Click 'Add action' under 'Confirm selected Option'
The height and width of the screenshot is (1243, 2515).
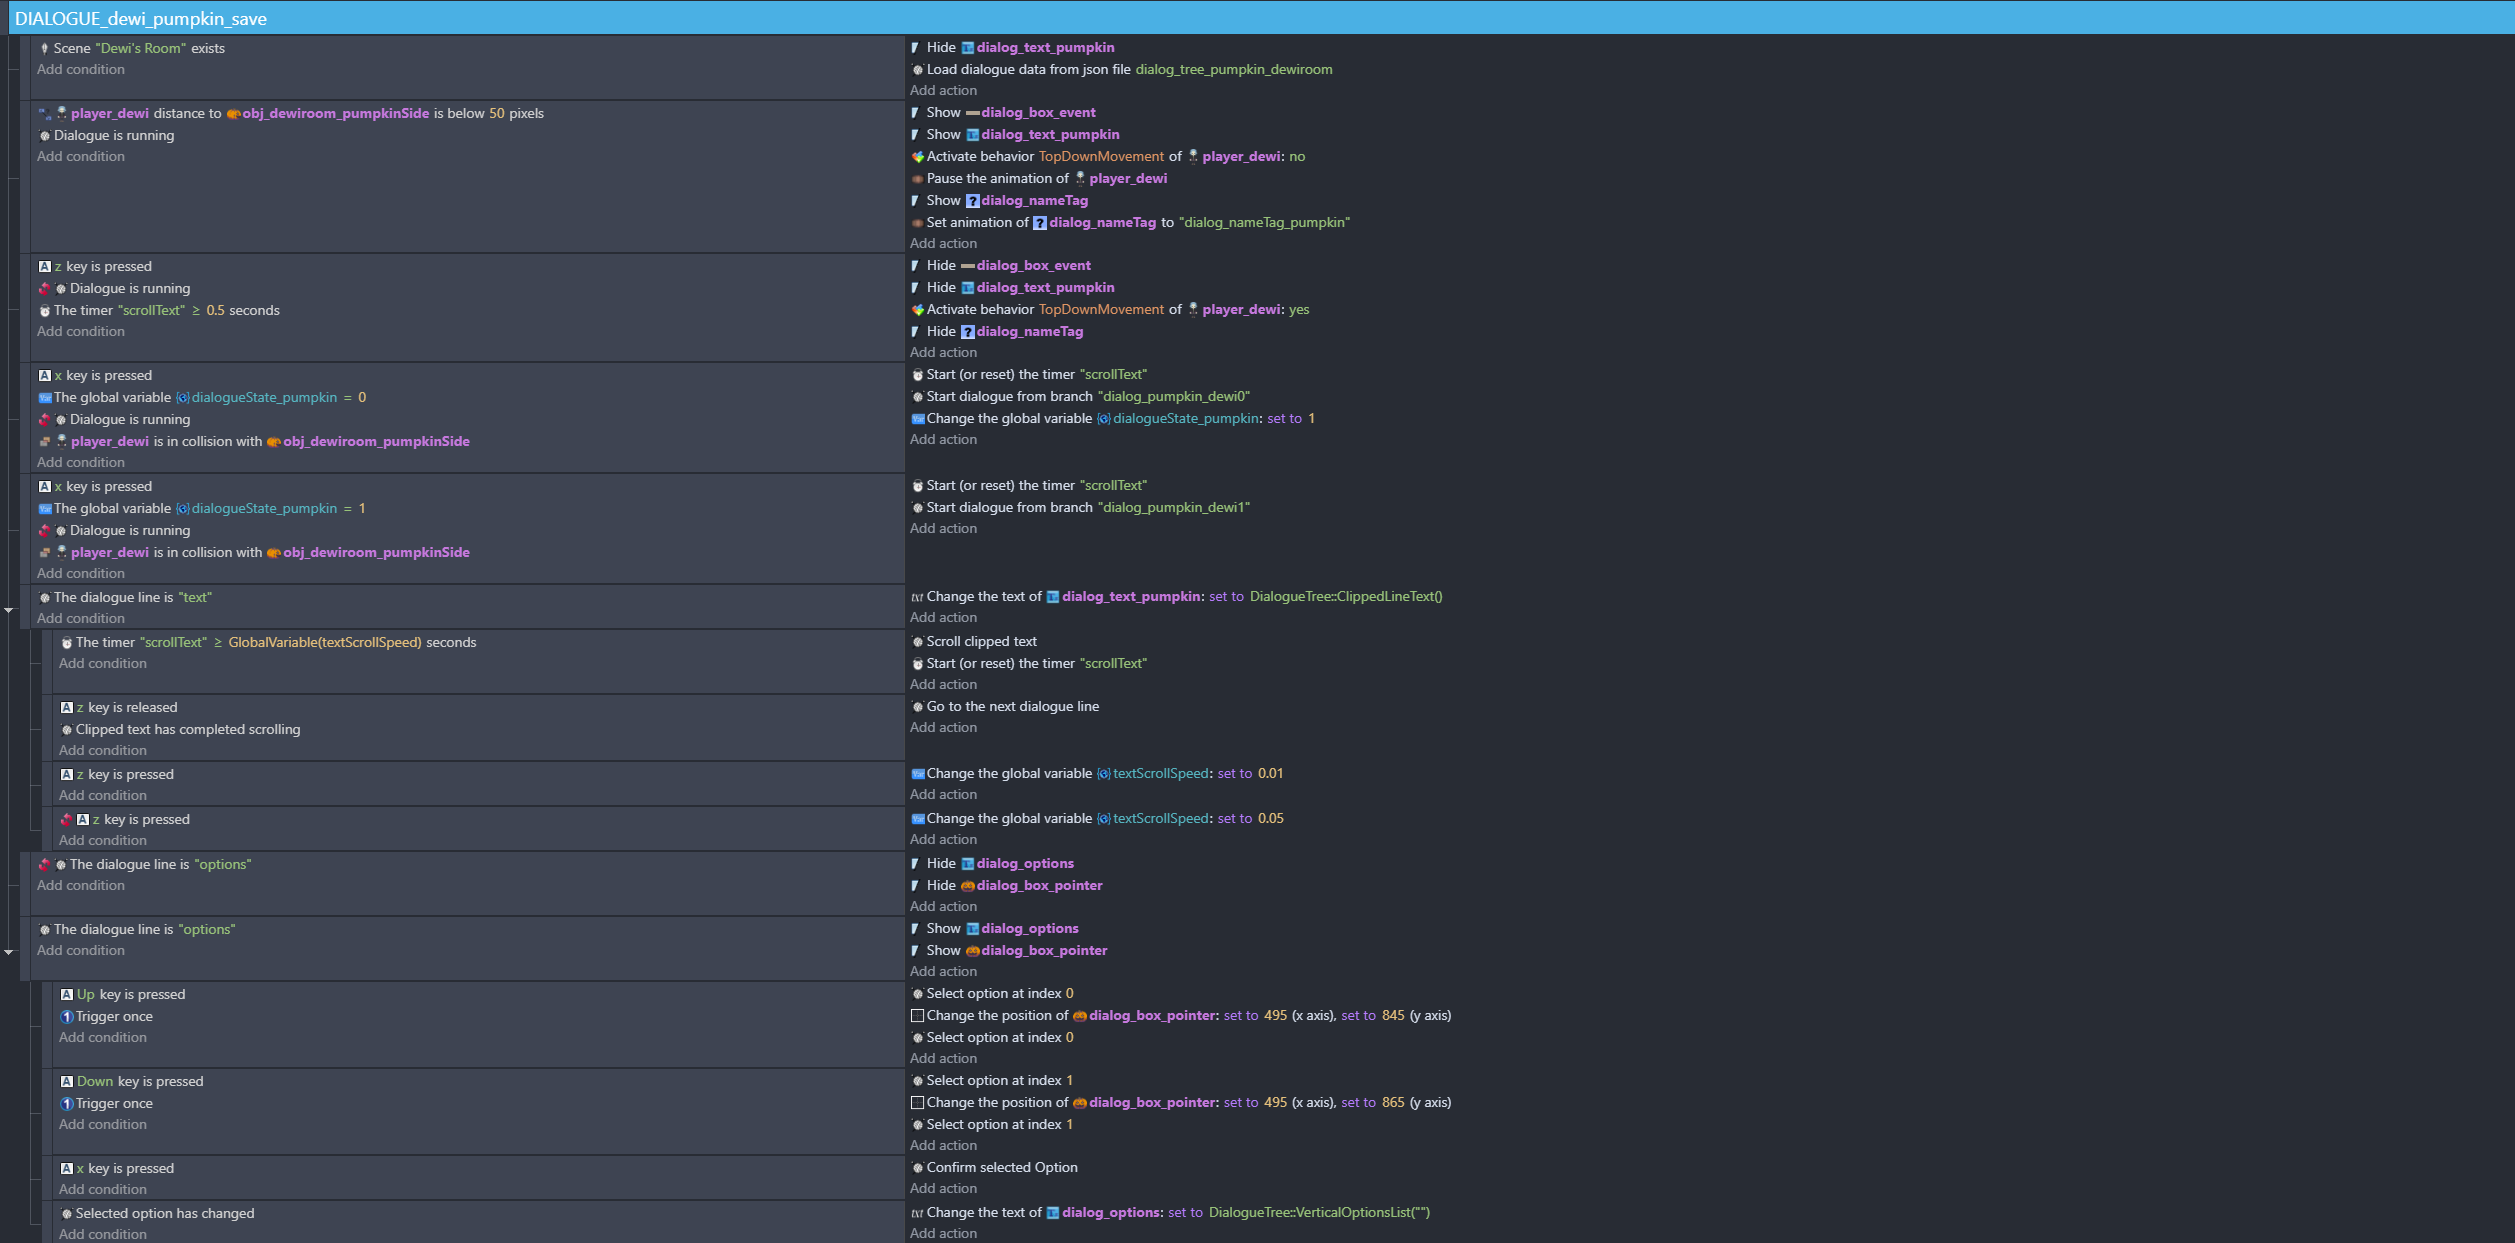[x=943, y=1189]
